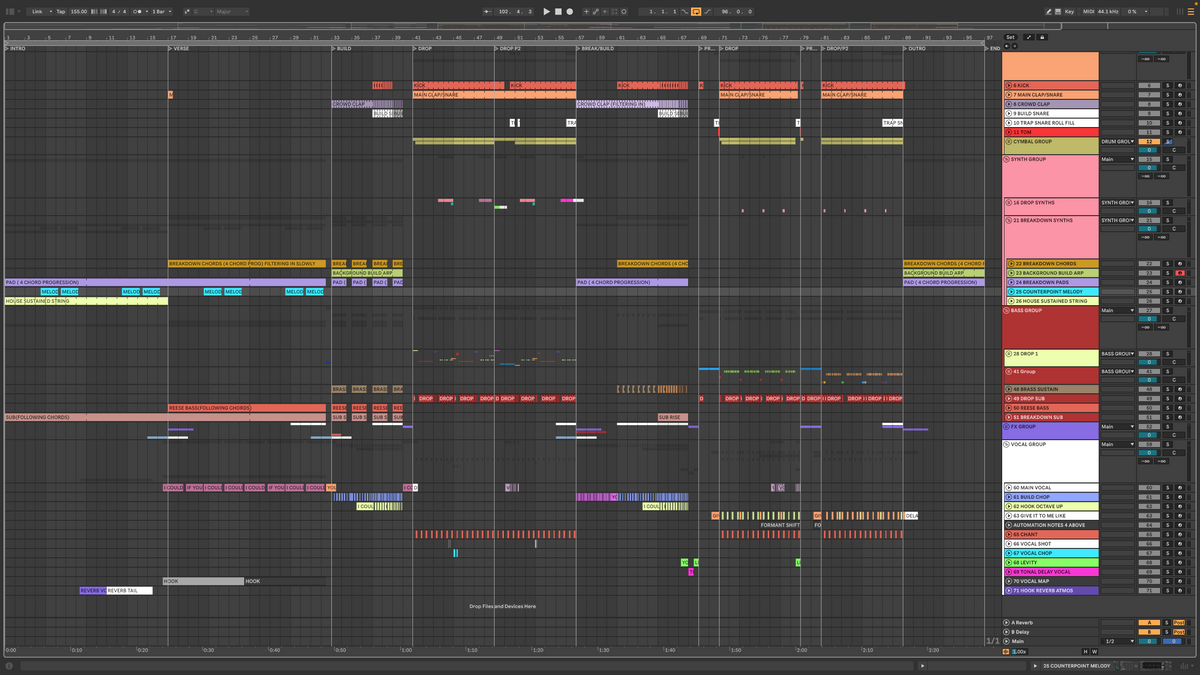Image resolution: width=1200 pixels, height=675 pixels.
Task: Select the 50 REESE BASS track header
Action: coord(1051,408)
